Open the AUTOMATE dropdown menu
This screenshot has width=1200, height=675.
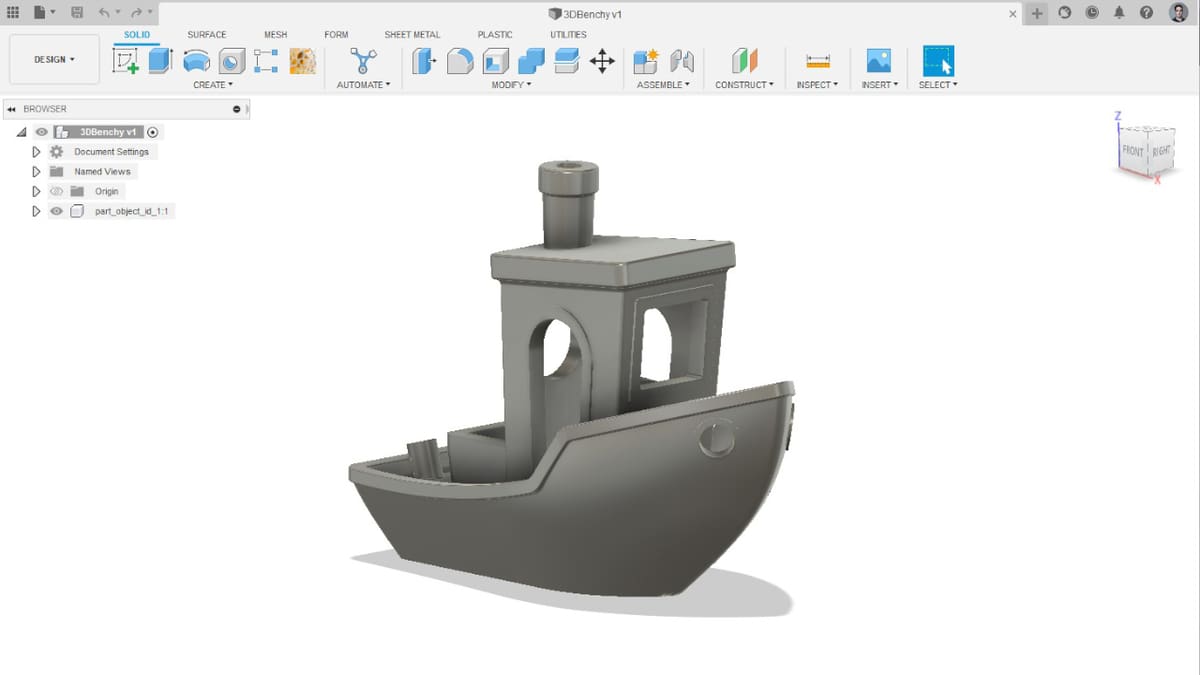[363, 85]
